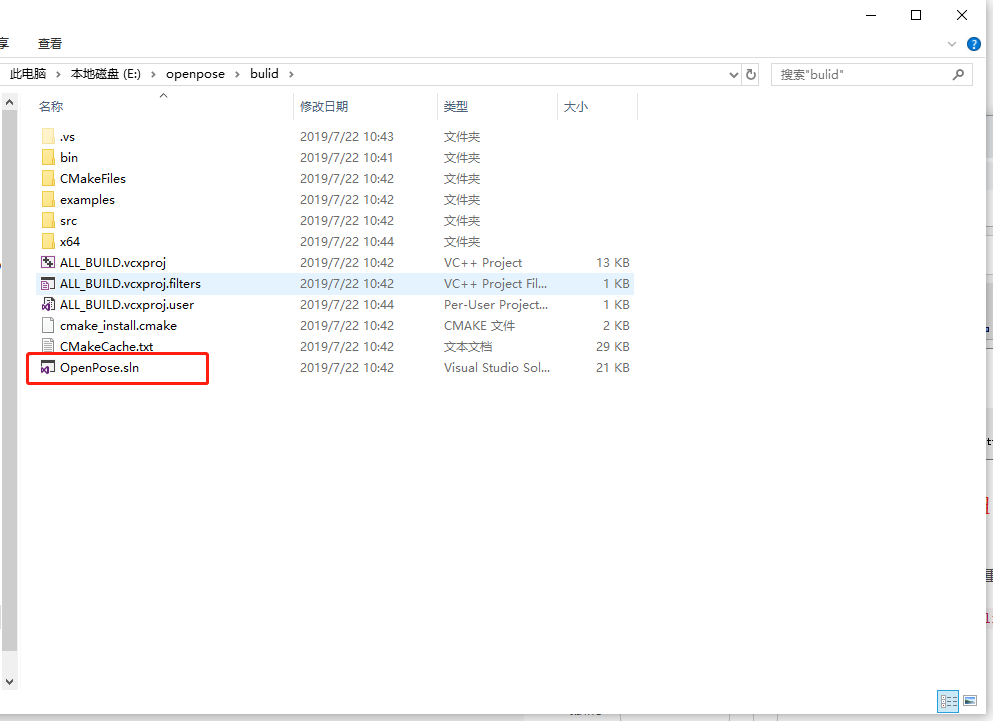
Task: Open the bin folder icon
Action: 46,157
